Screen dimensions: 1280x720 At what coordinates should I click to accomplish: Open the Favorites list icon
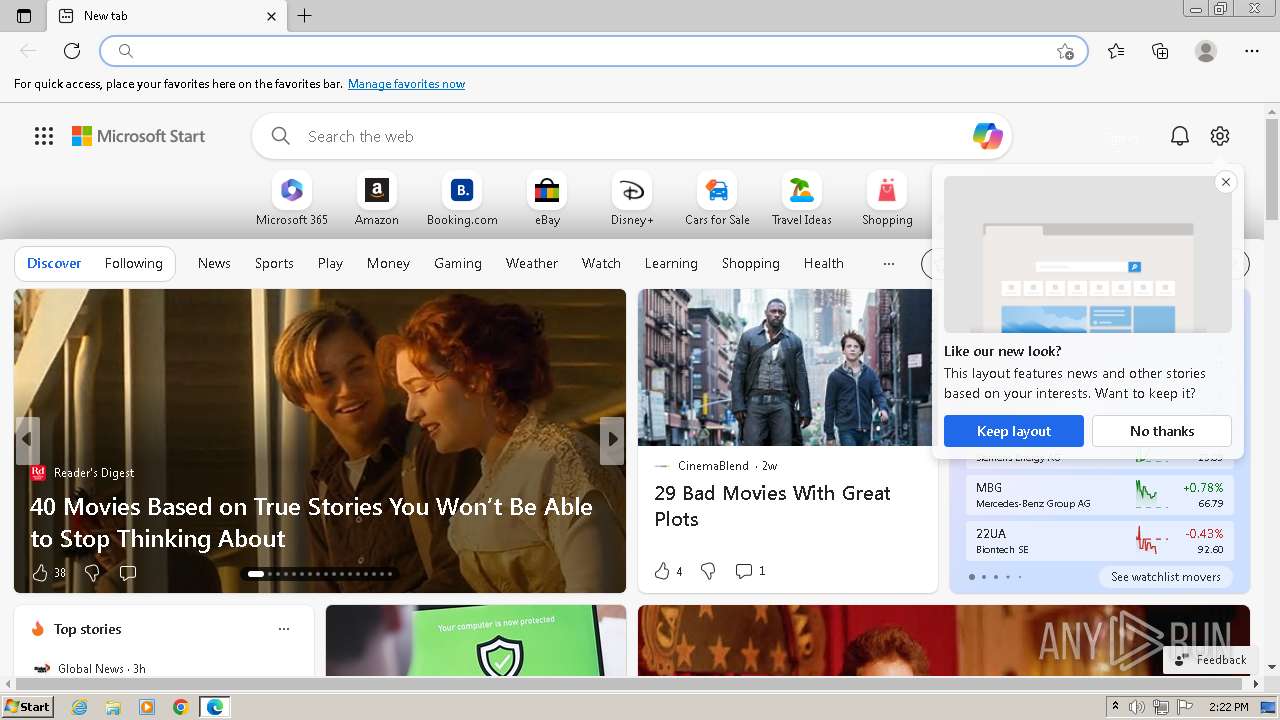point(1116,51)
